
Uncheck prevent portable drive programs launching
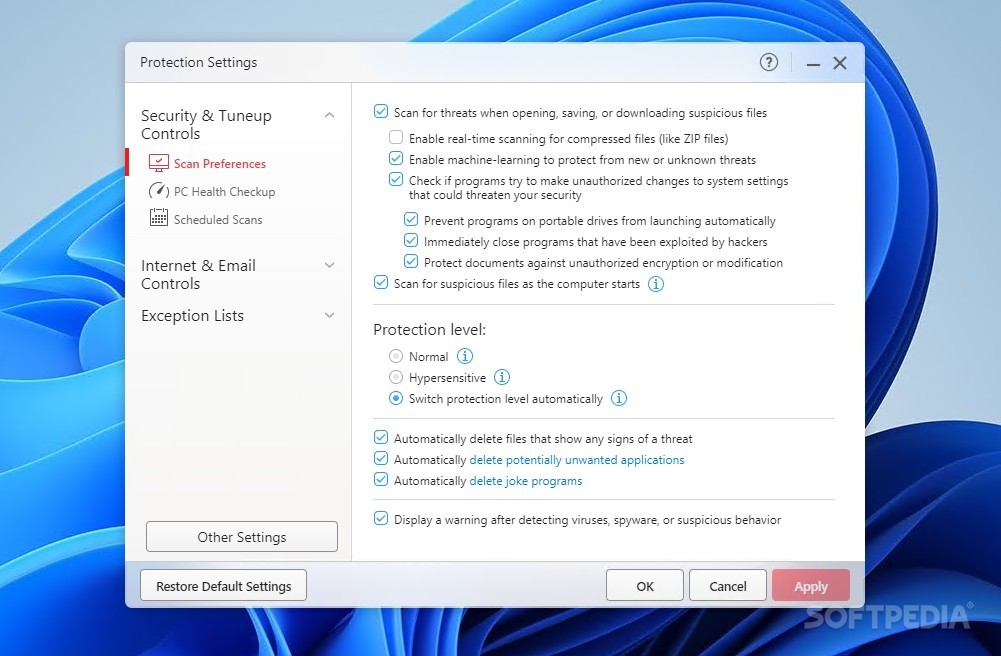coord(411,220)
